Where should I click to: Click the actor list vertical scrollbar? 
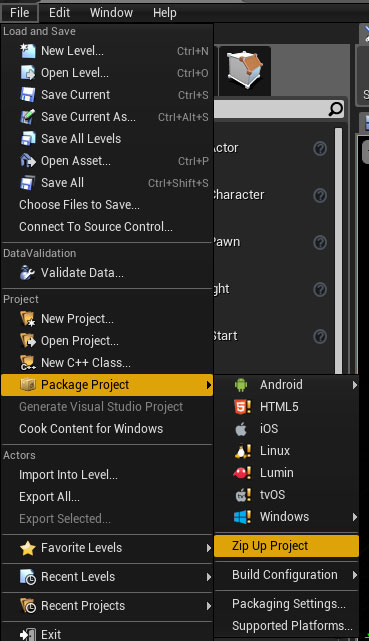pos(338,249)
